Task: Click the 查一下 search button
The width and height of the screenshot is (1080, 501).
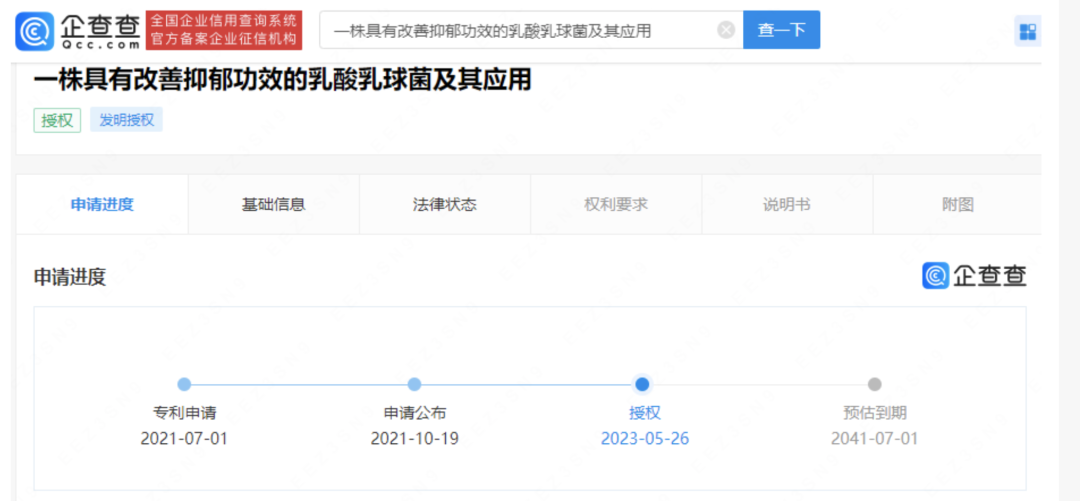Action: tap(781, 30)
